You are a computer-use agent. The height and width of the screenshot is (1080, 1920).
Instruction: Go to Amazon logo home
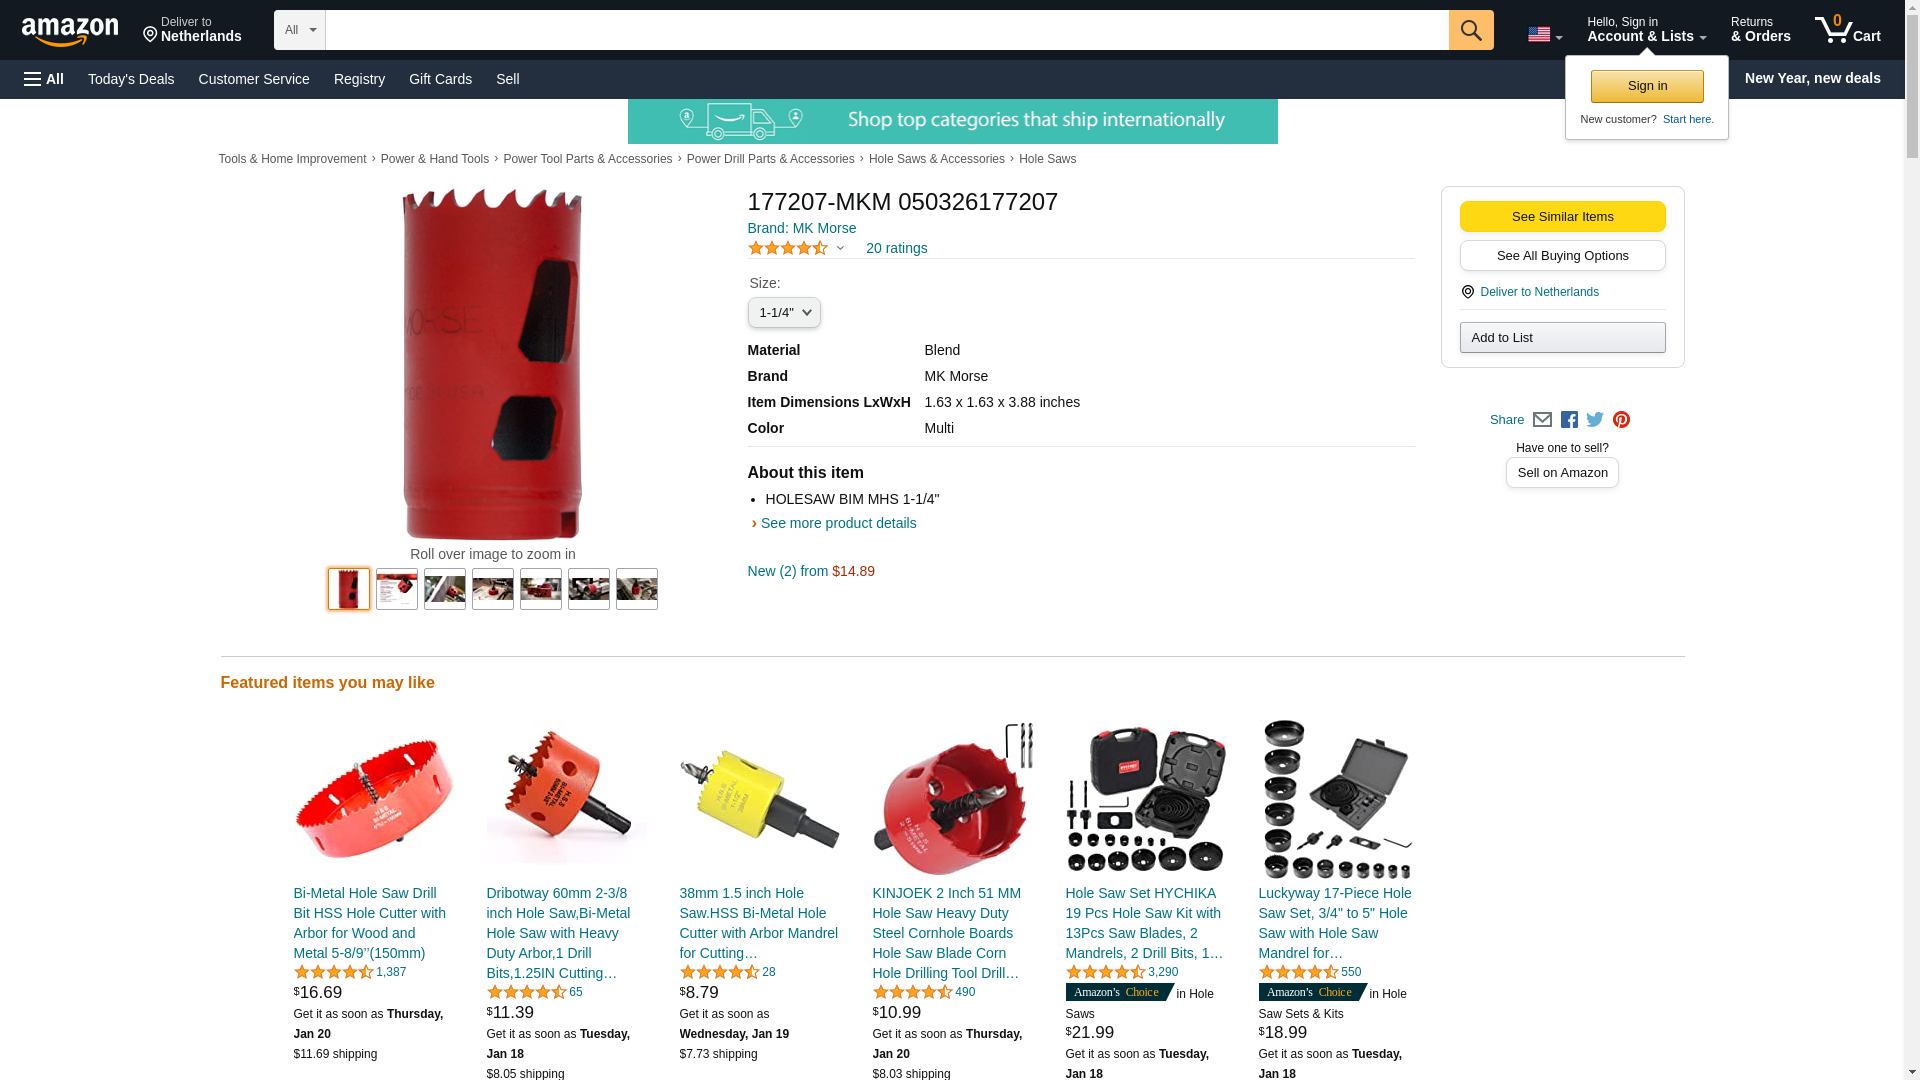click(70, 32)
